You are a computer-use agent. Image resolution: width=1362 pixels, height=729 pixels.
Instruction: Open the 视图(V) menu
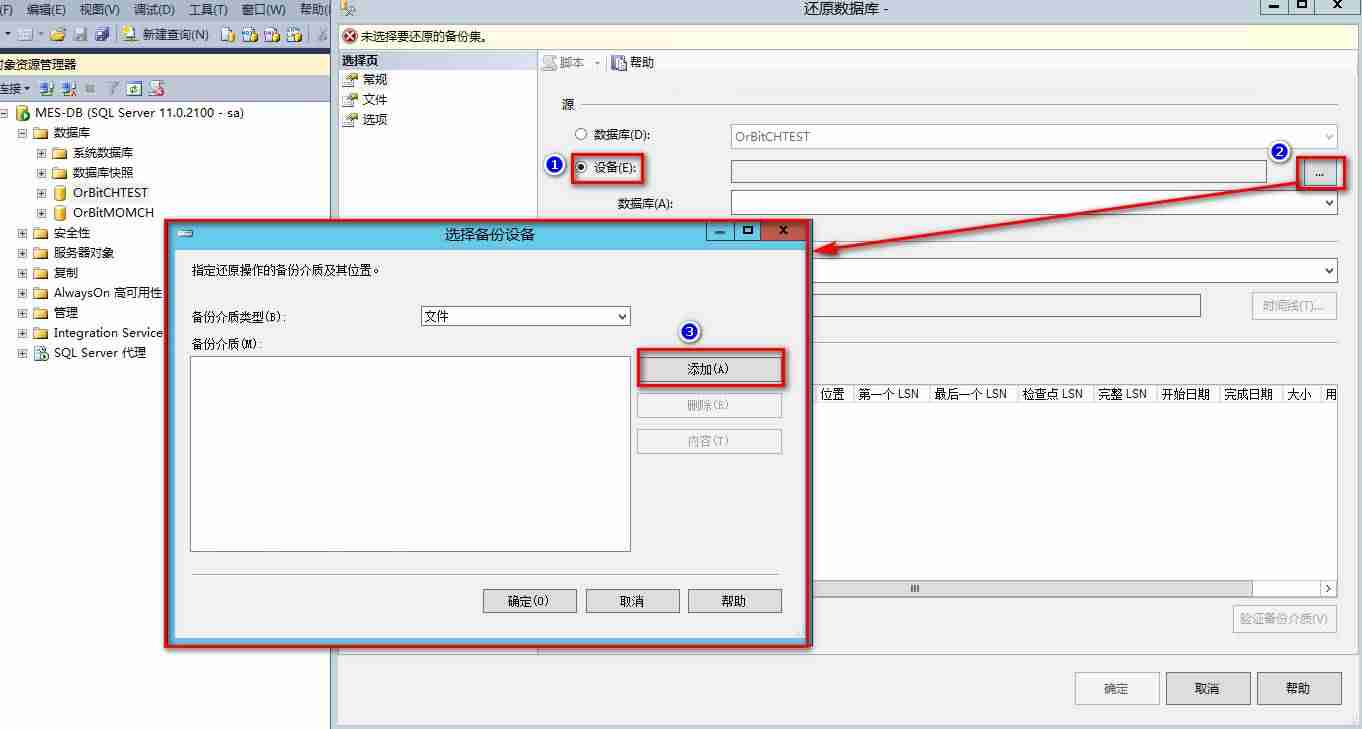point(99,9)
